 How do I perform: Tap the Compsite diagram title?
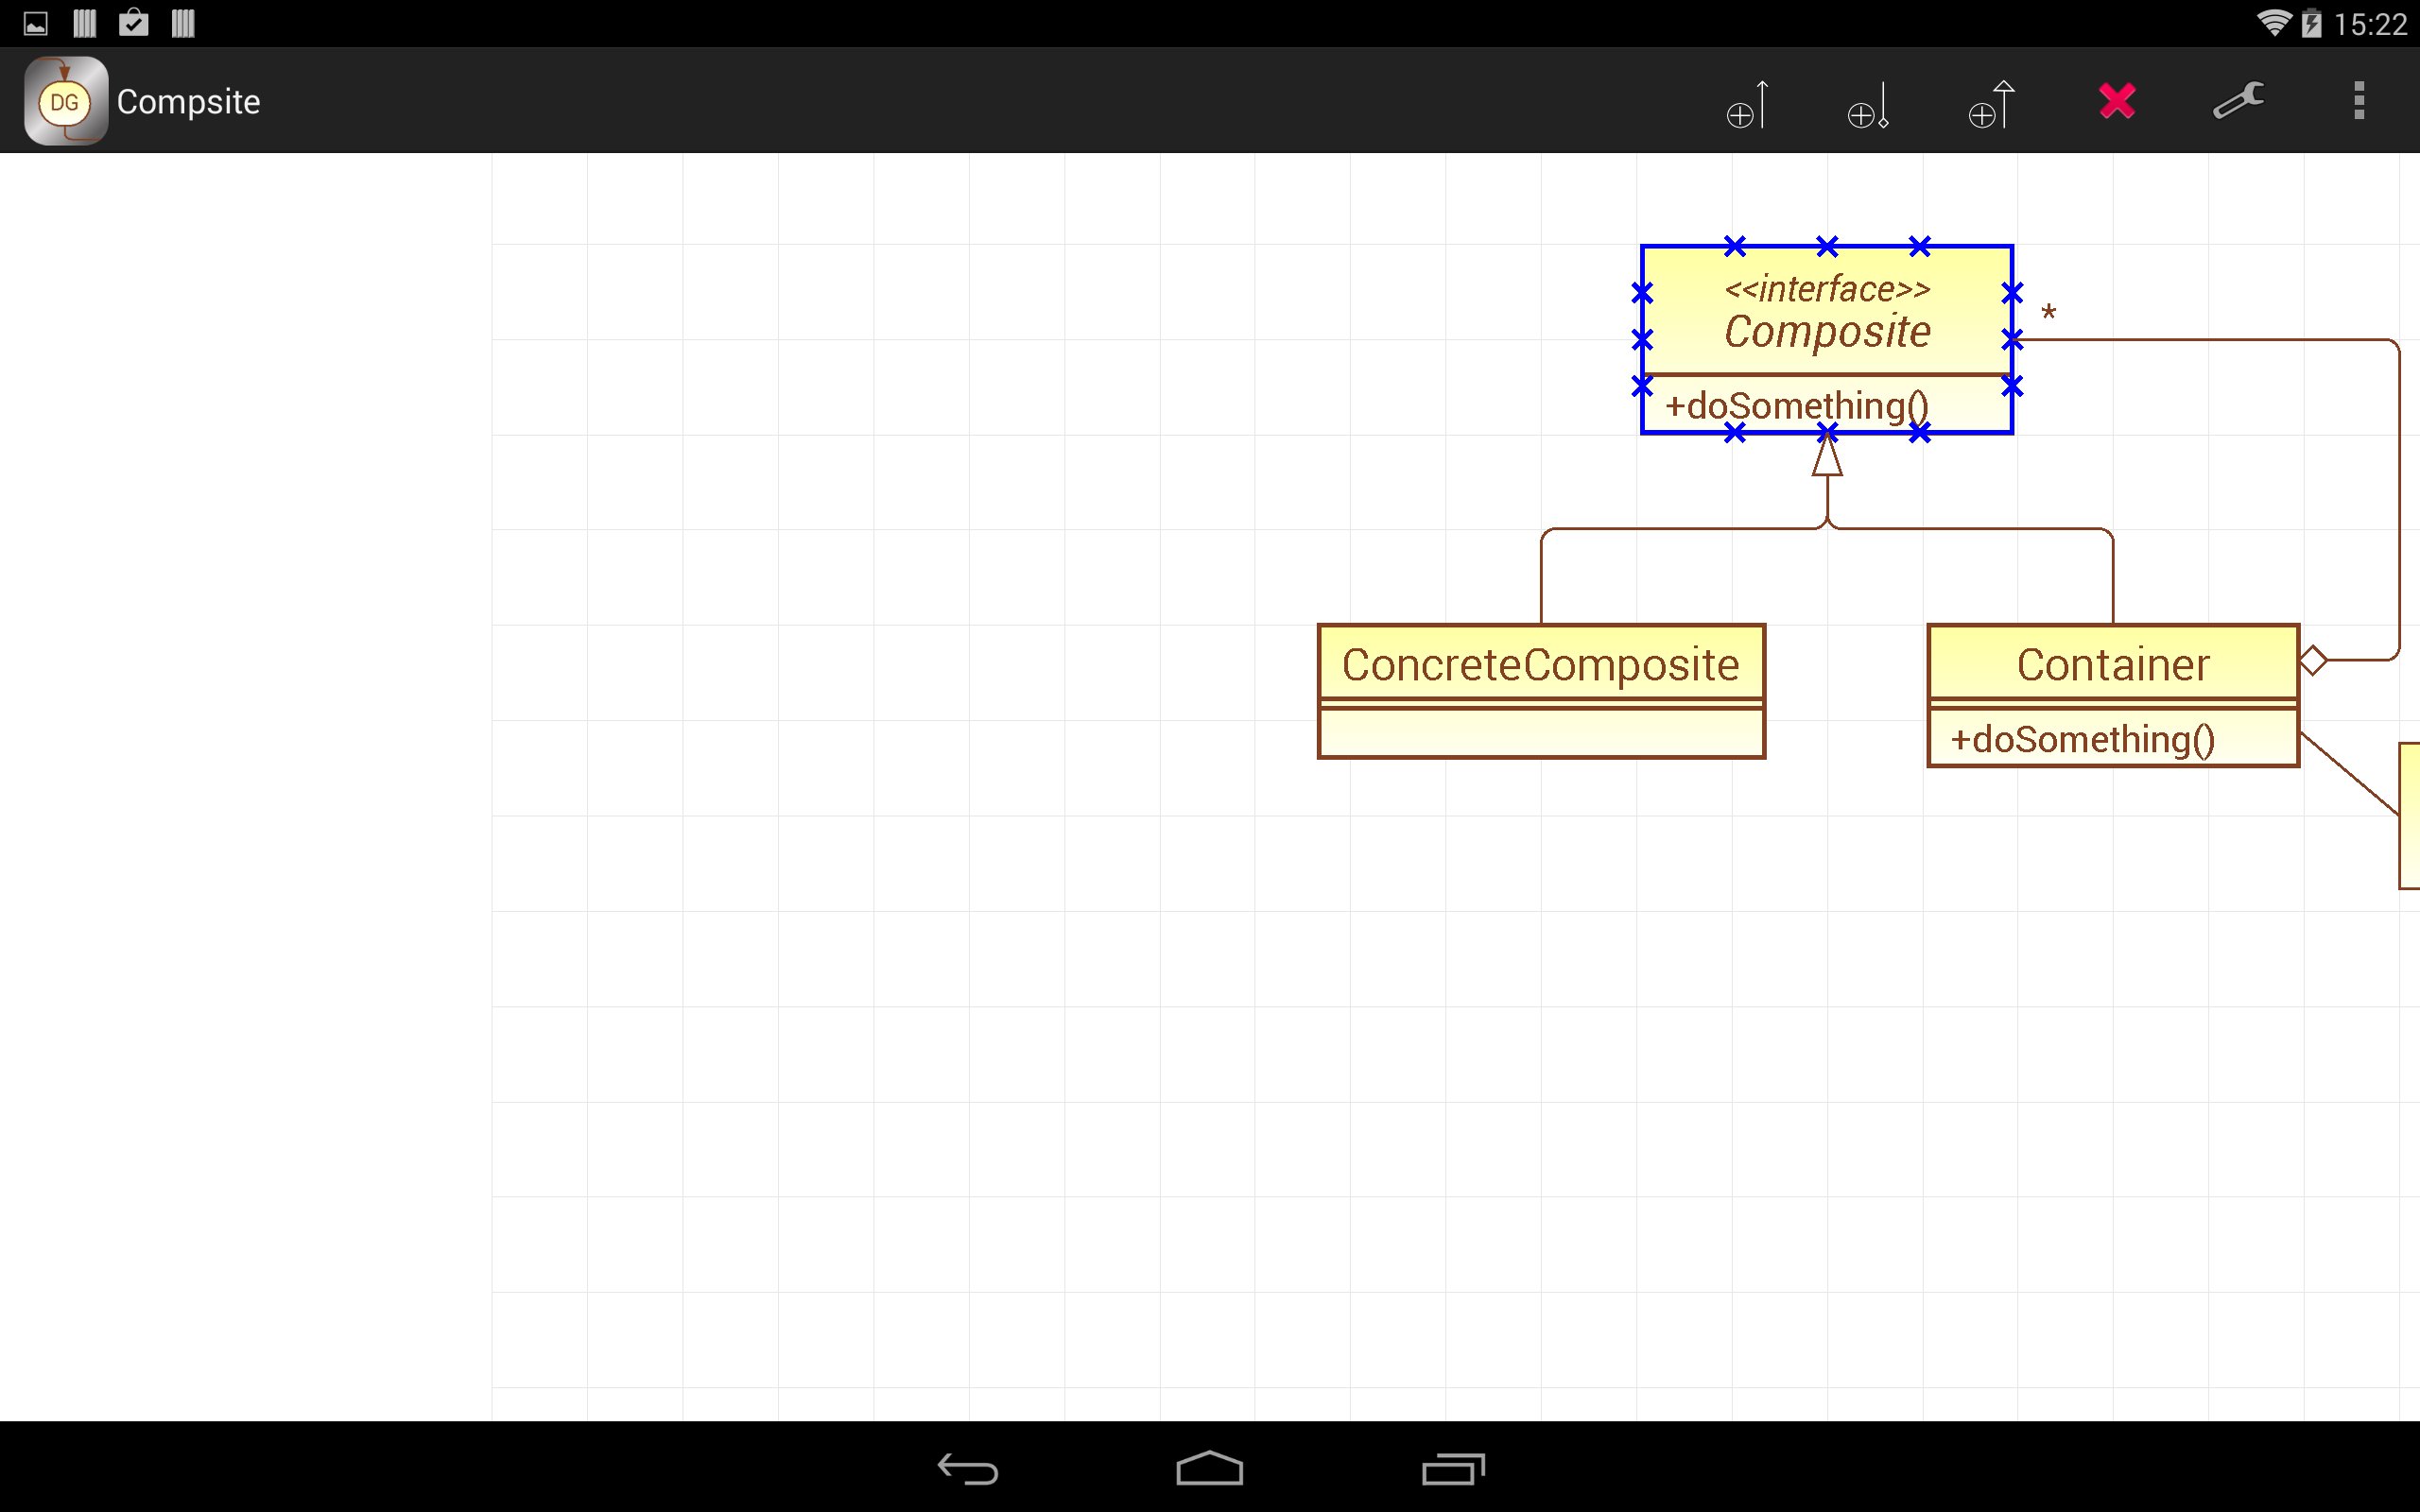[x=188, y=102]
